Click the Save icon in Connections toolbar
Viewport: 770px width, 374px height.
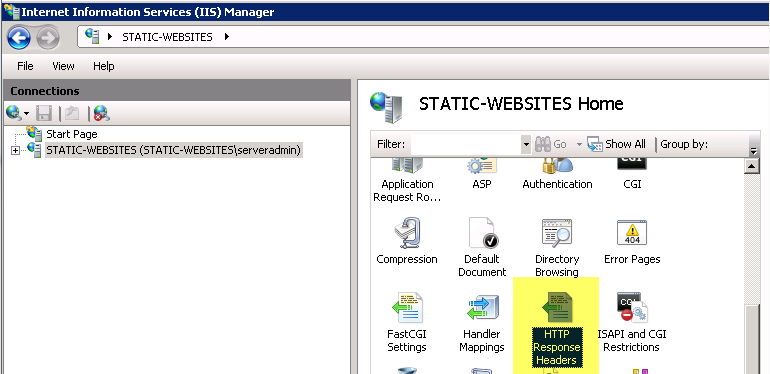point(44,114)
